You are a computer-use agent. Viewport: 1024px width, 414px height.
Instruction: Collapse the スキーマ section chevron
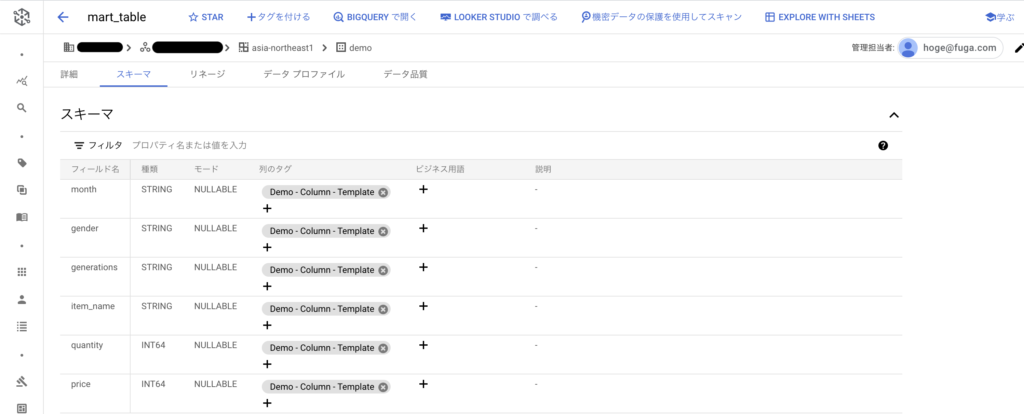[x=894, y=115]
